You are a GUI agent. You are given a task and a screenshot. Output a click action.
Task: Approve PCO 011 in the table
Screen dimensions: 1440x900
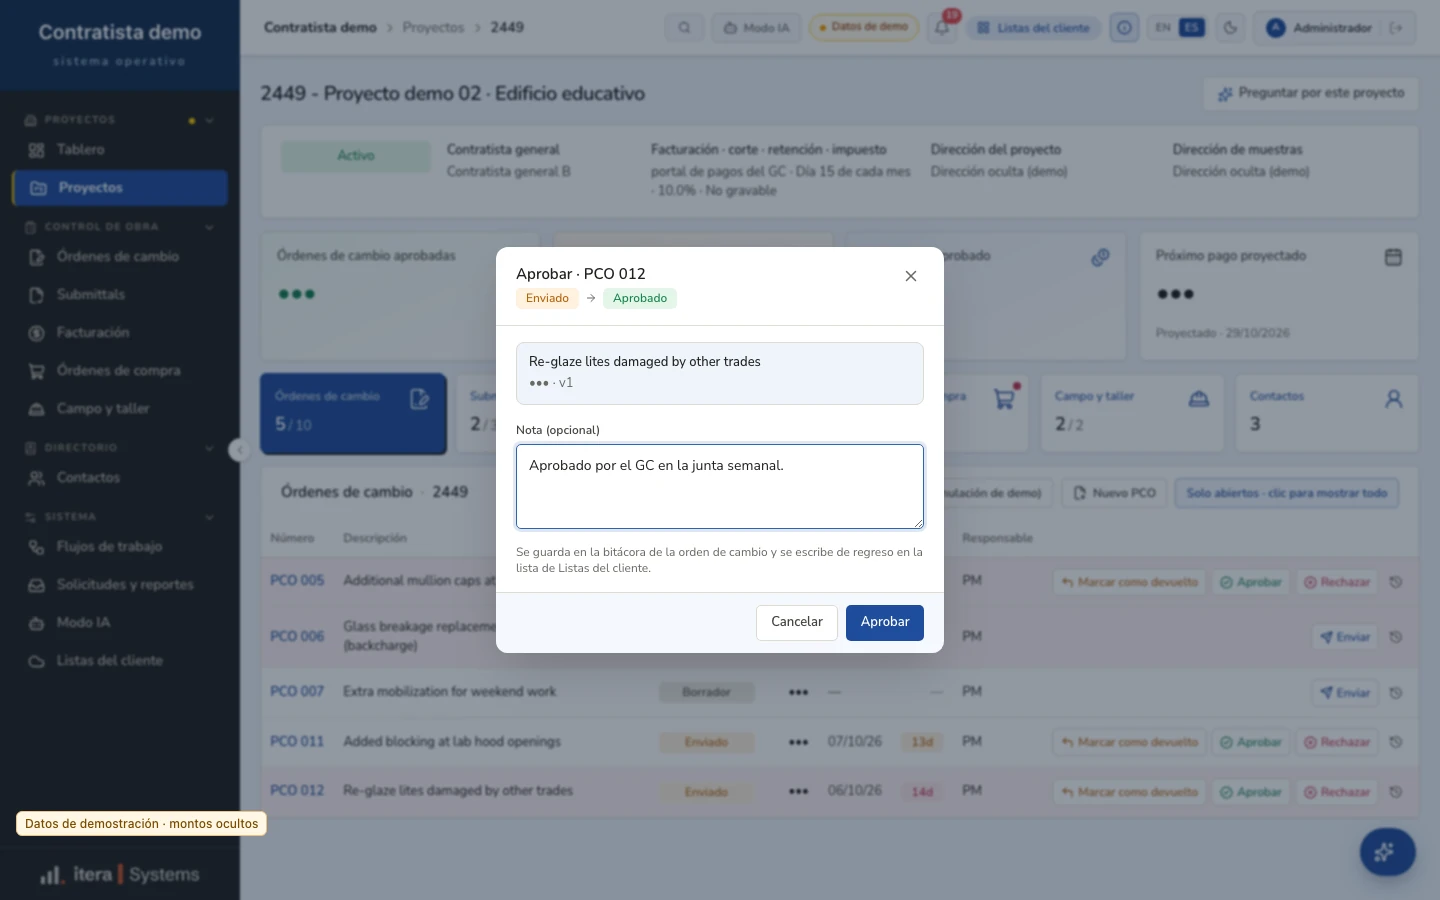1250,742
